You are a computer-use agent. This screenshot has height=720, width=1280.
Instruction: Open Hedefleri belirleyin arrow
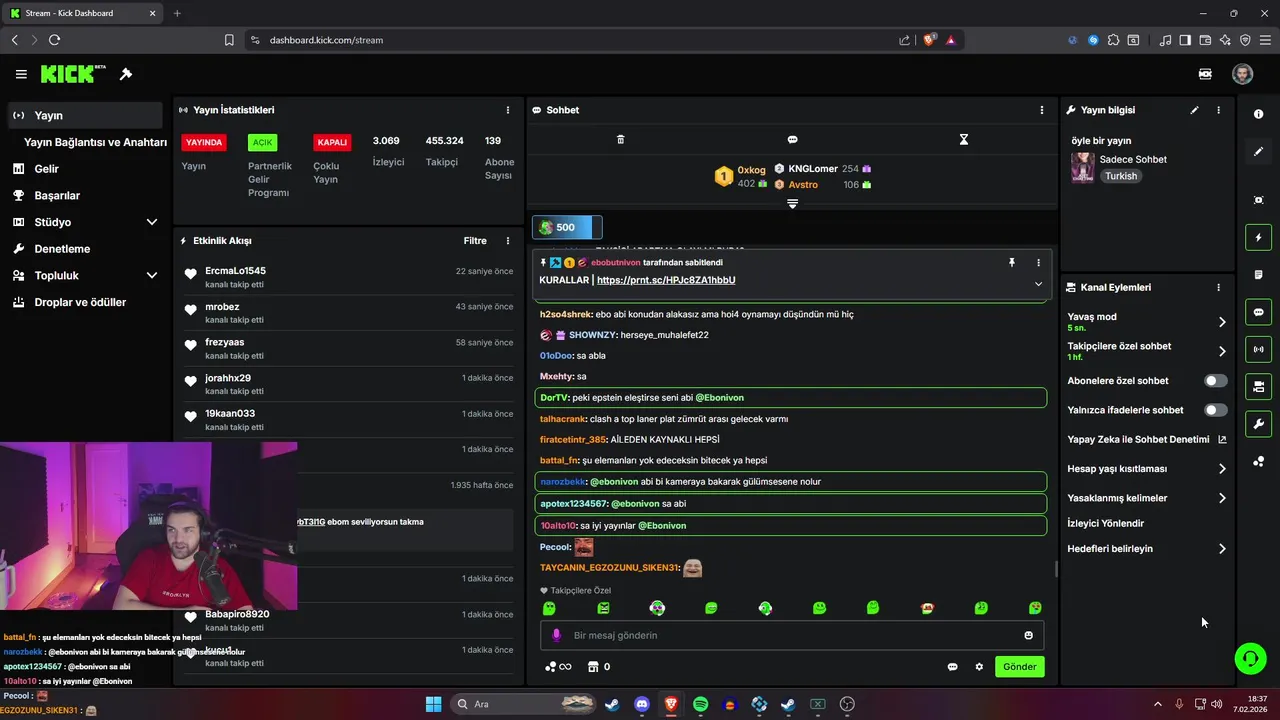click(1222, 549)
